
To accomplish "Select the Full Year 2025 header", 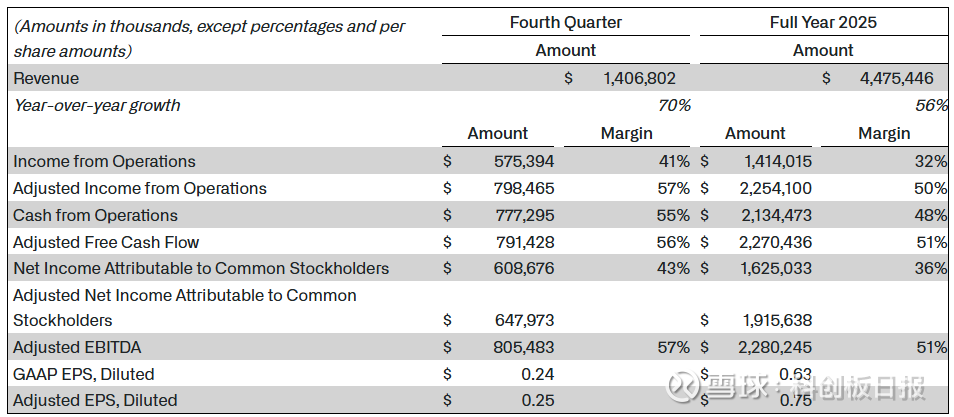I will 823,22.
